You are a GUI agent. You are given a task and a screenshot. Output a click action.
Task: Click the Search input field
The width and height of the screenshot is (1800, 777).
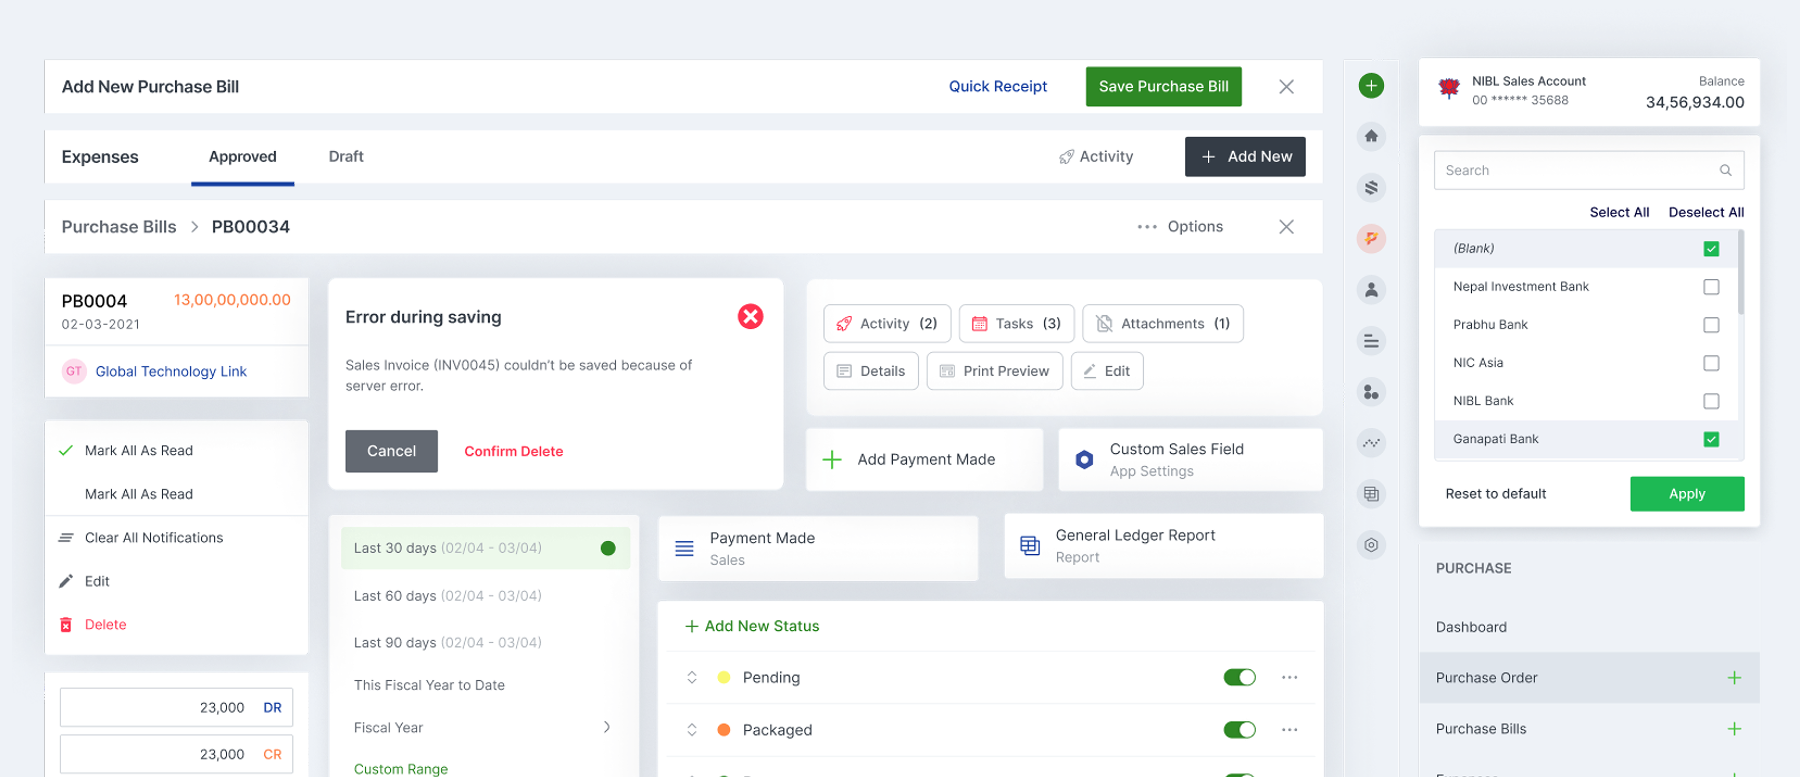pyautogui.click(x=1589, y=171)
